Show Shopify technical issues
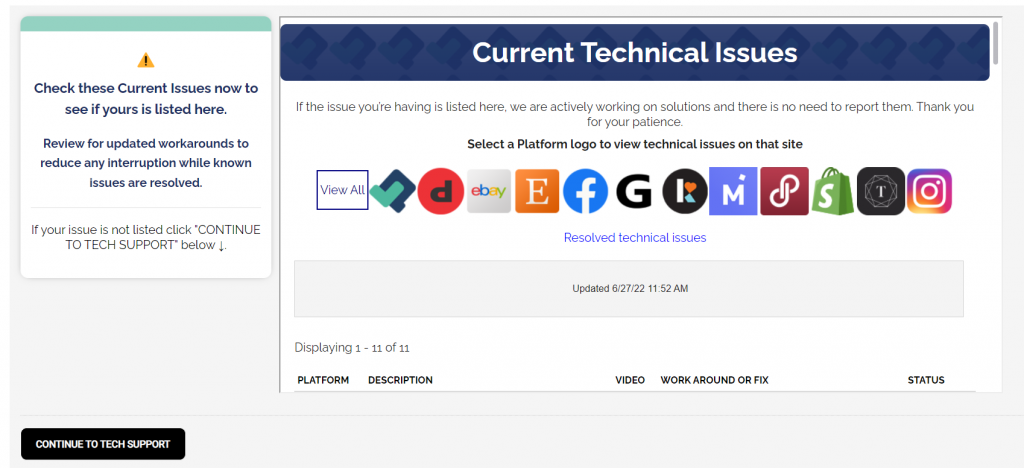Viewport: 1024px width, 468px height. 832,191
